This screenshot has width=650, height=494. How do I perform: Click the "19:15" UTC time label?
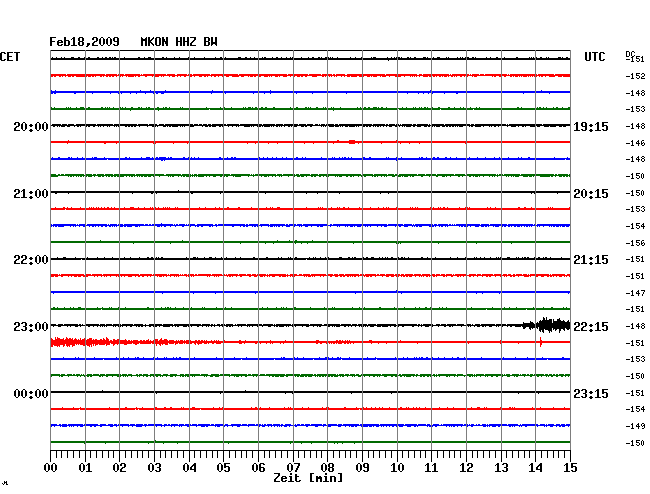tap(591, 127)
